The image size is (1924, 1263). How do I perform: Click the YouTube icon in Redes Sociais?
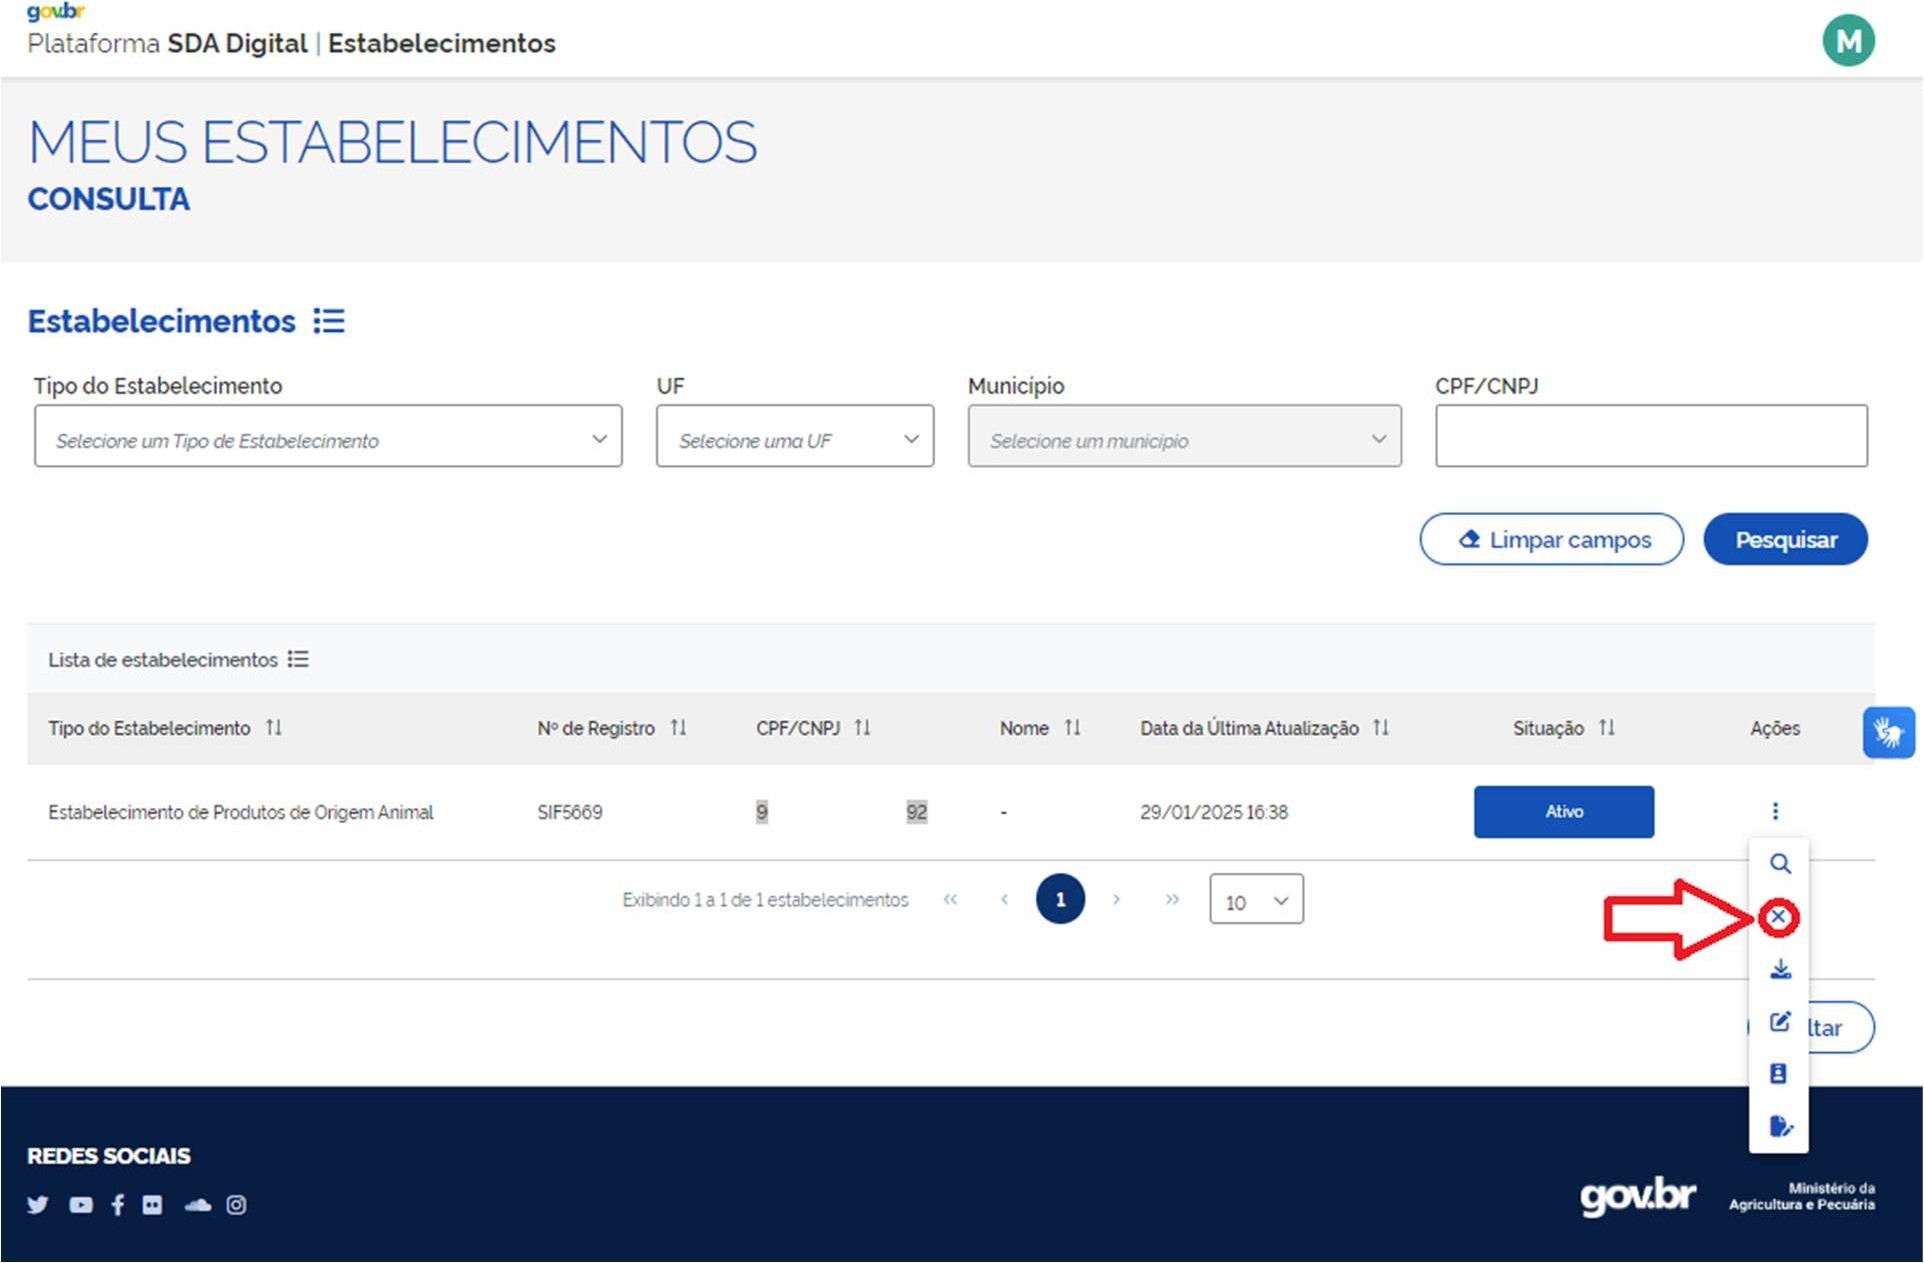(x=81, y=1205)
